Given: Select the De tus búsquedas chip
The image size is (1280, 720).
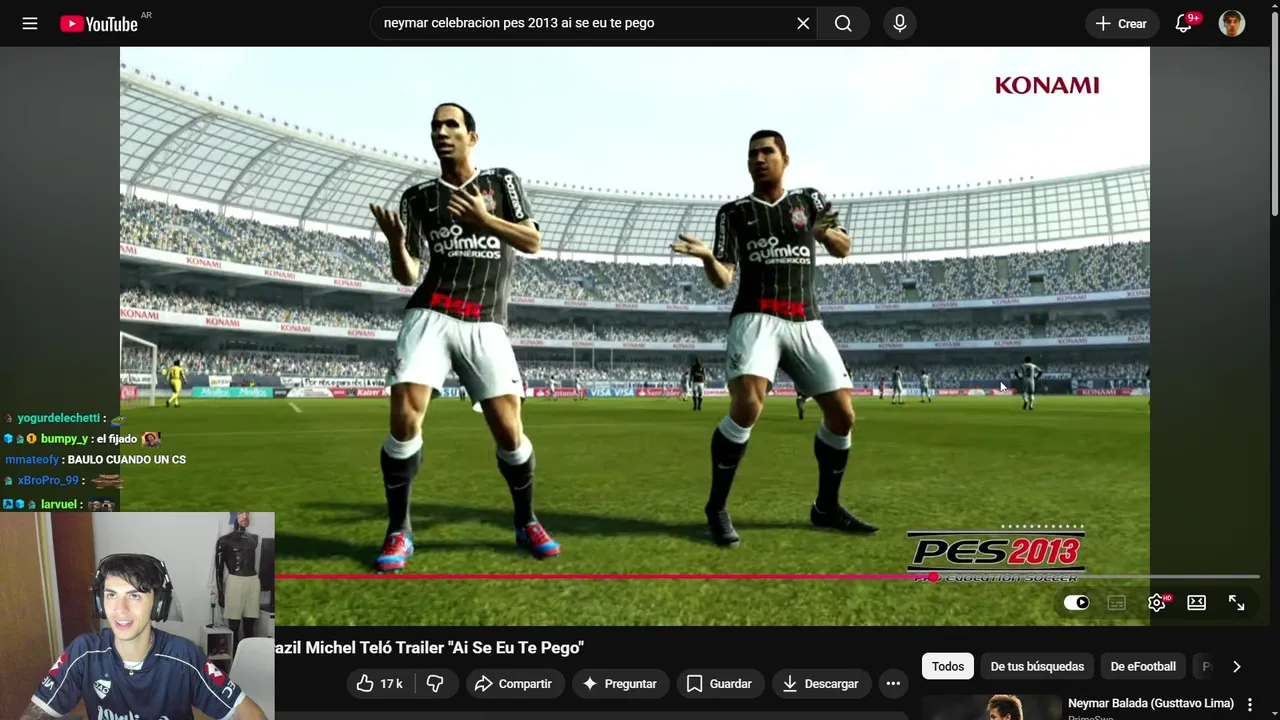Looking at the screenshot, I should click(1037, 666).
